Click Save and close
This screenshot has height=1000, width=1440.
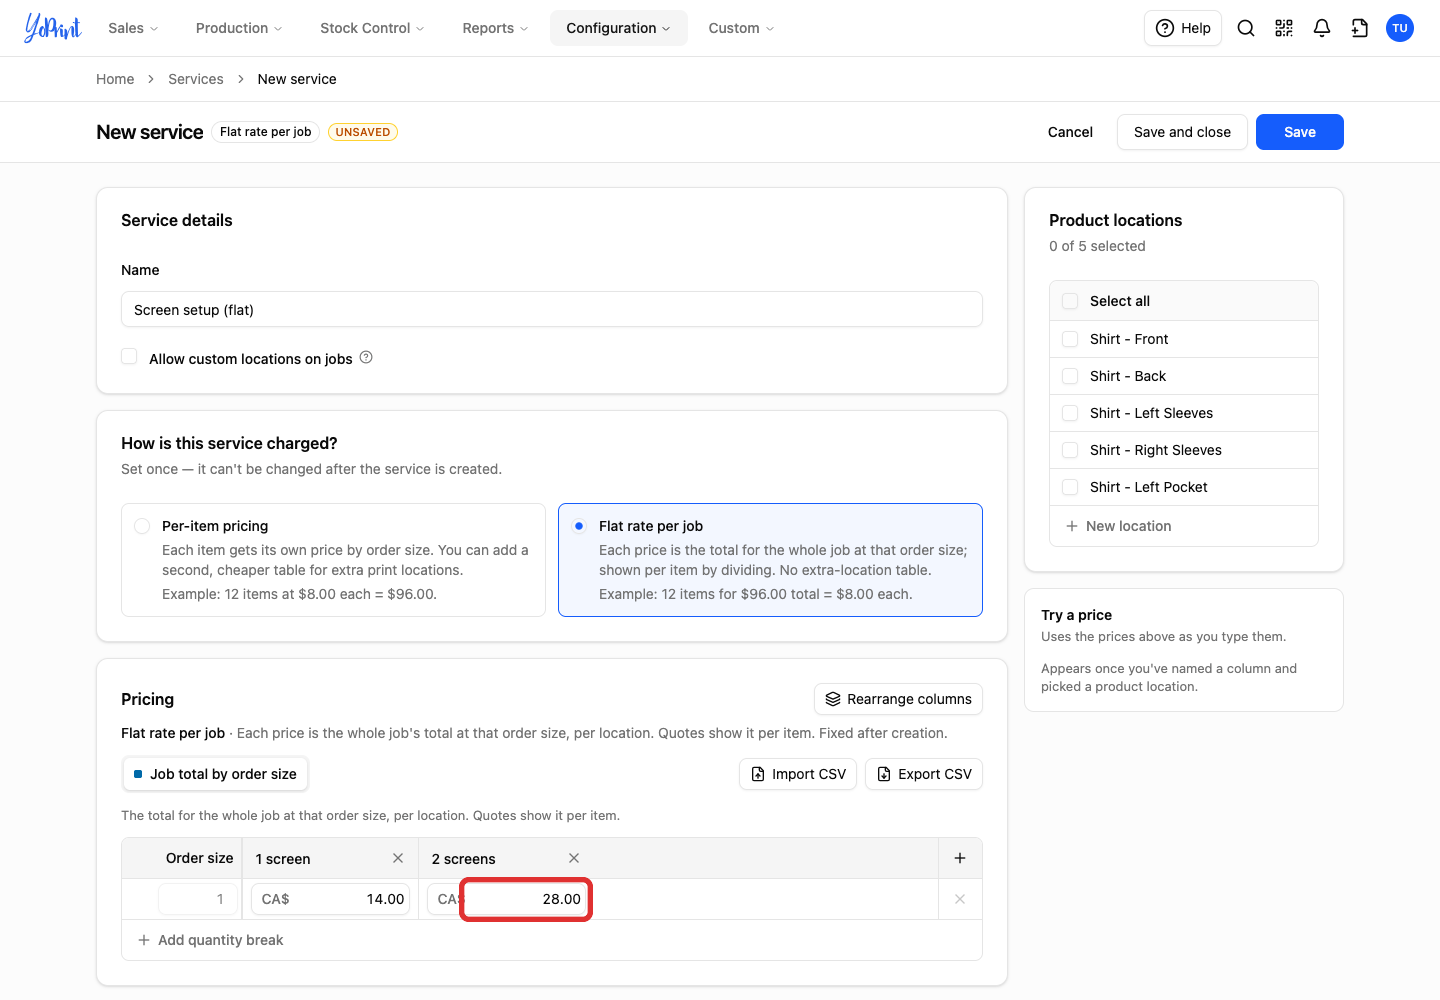[1182, 132]
